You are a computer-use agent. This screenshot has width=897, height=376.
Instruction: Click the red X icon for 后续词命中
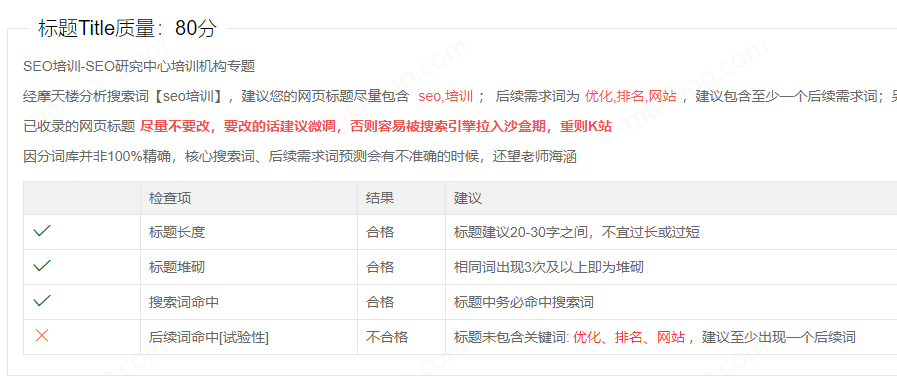point(42,335)
